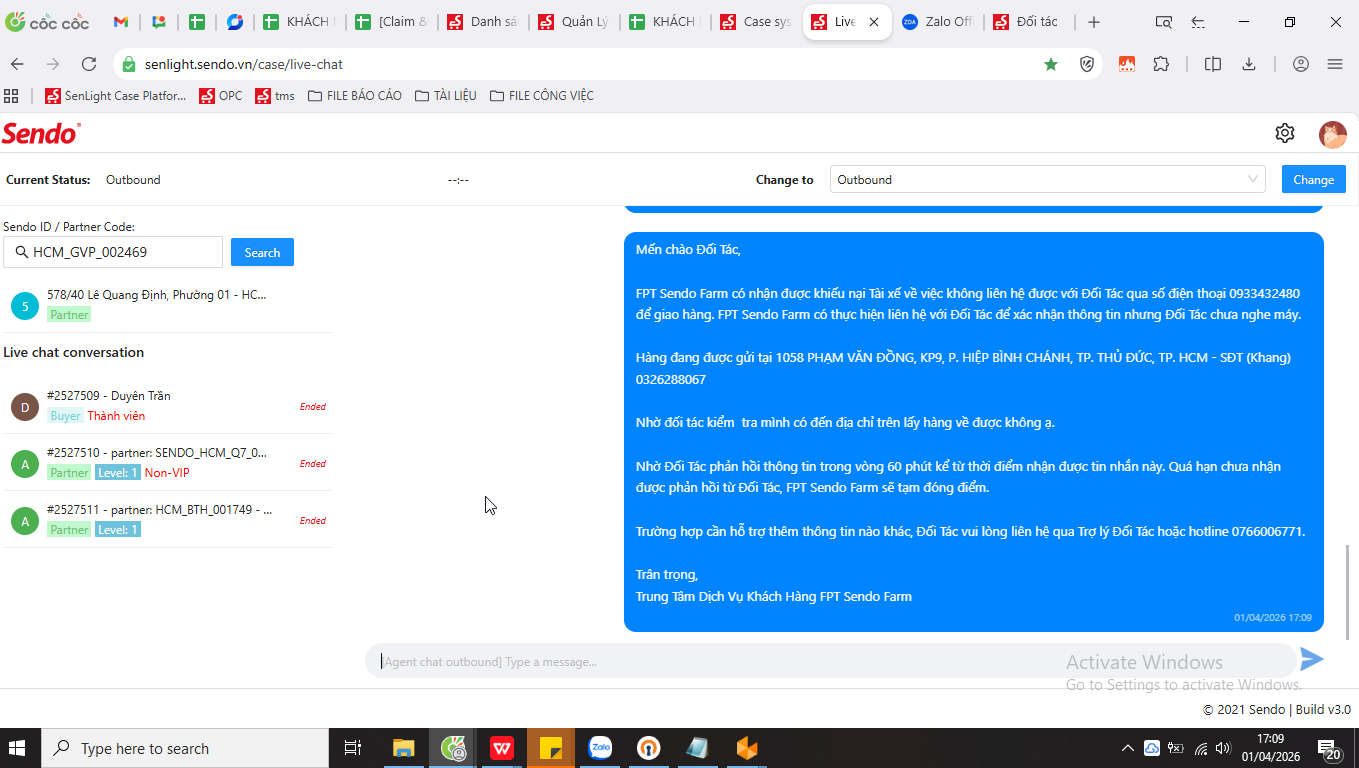Click the Search button for partner code
Image resolution: width=1359 pixels, height=768 pixels.
(x=262, y=252)
